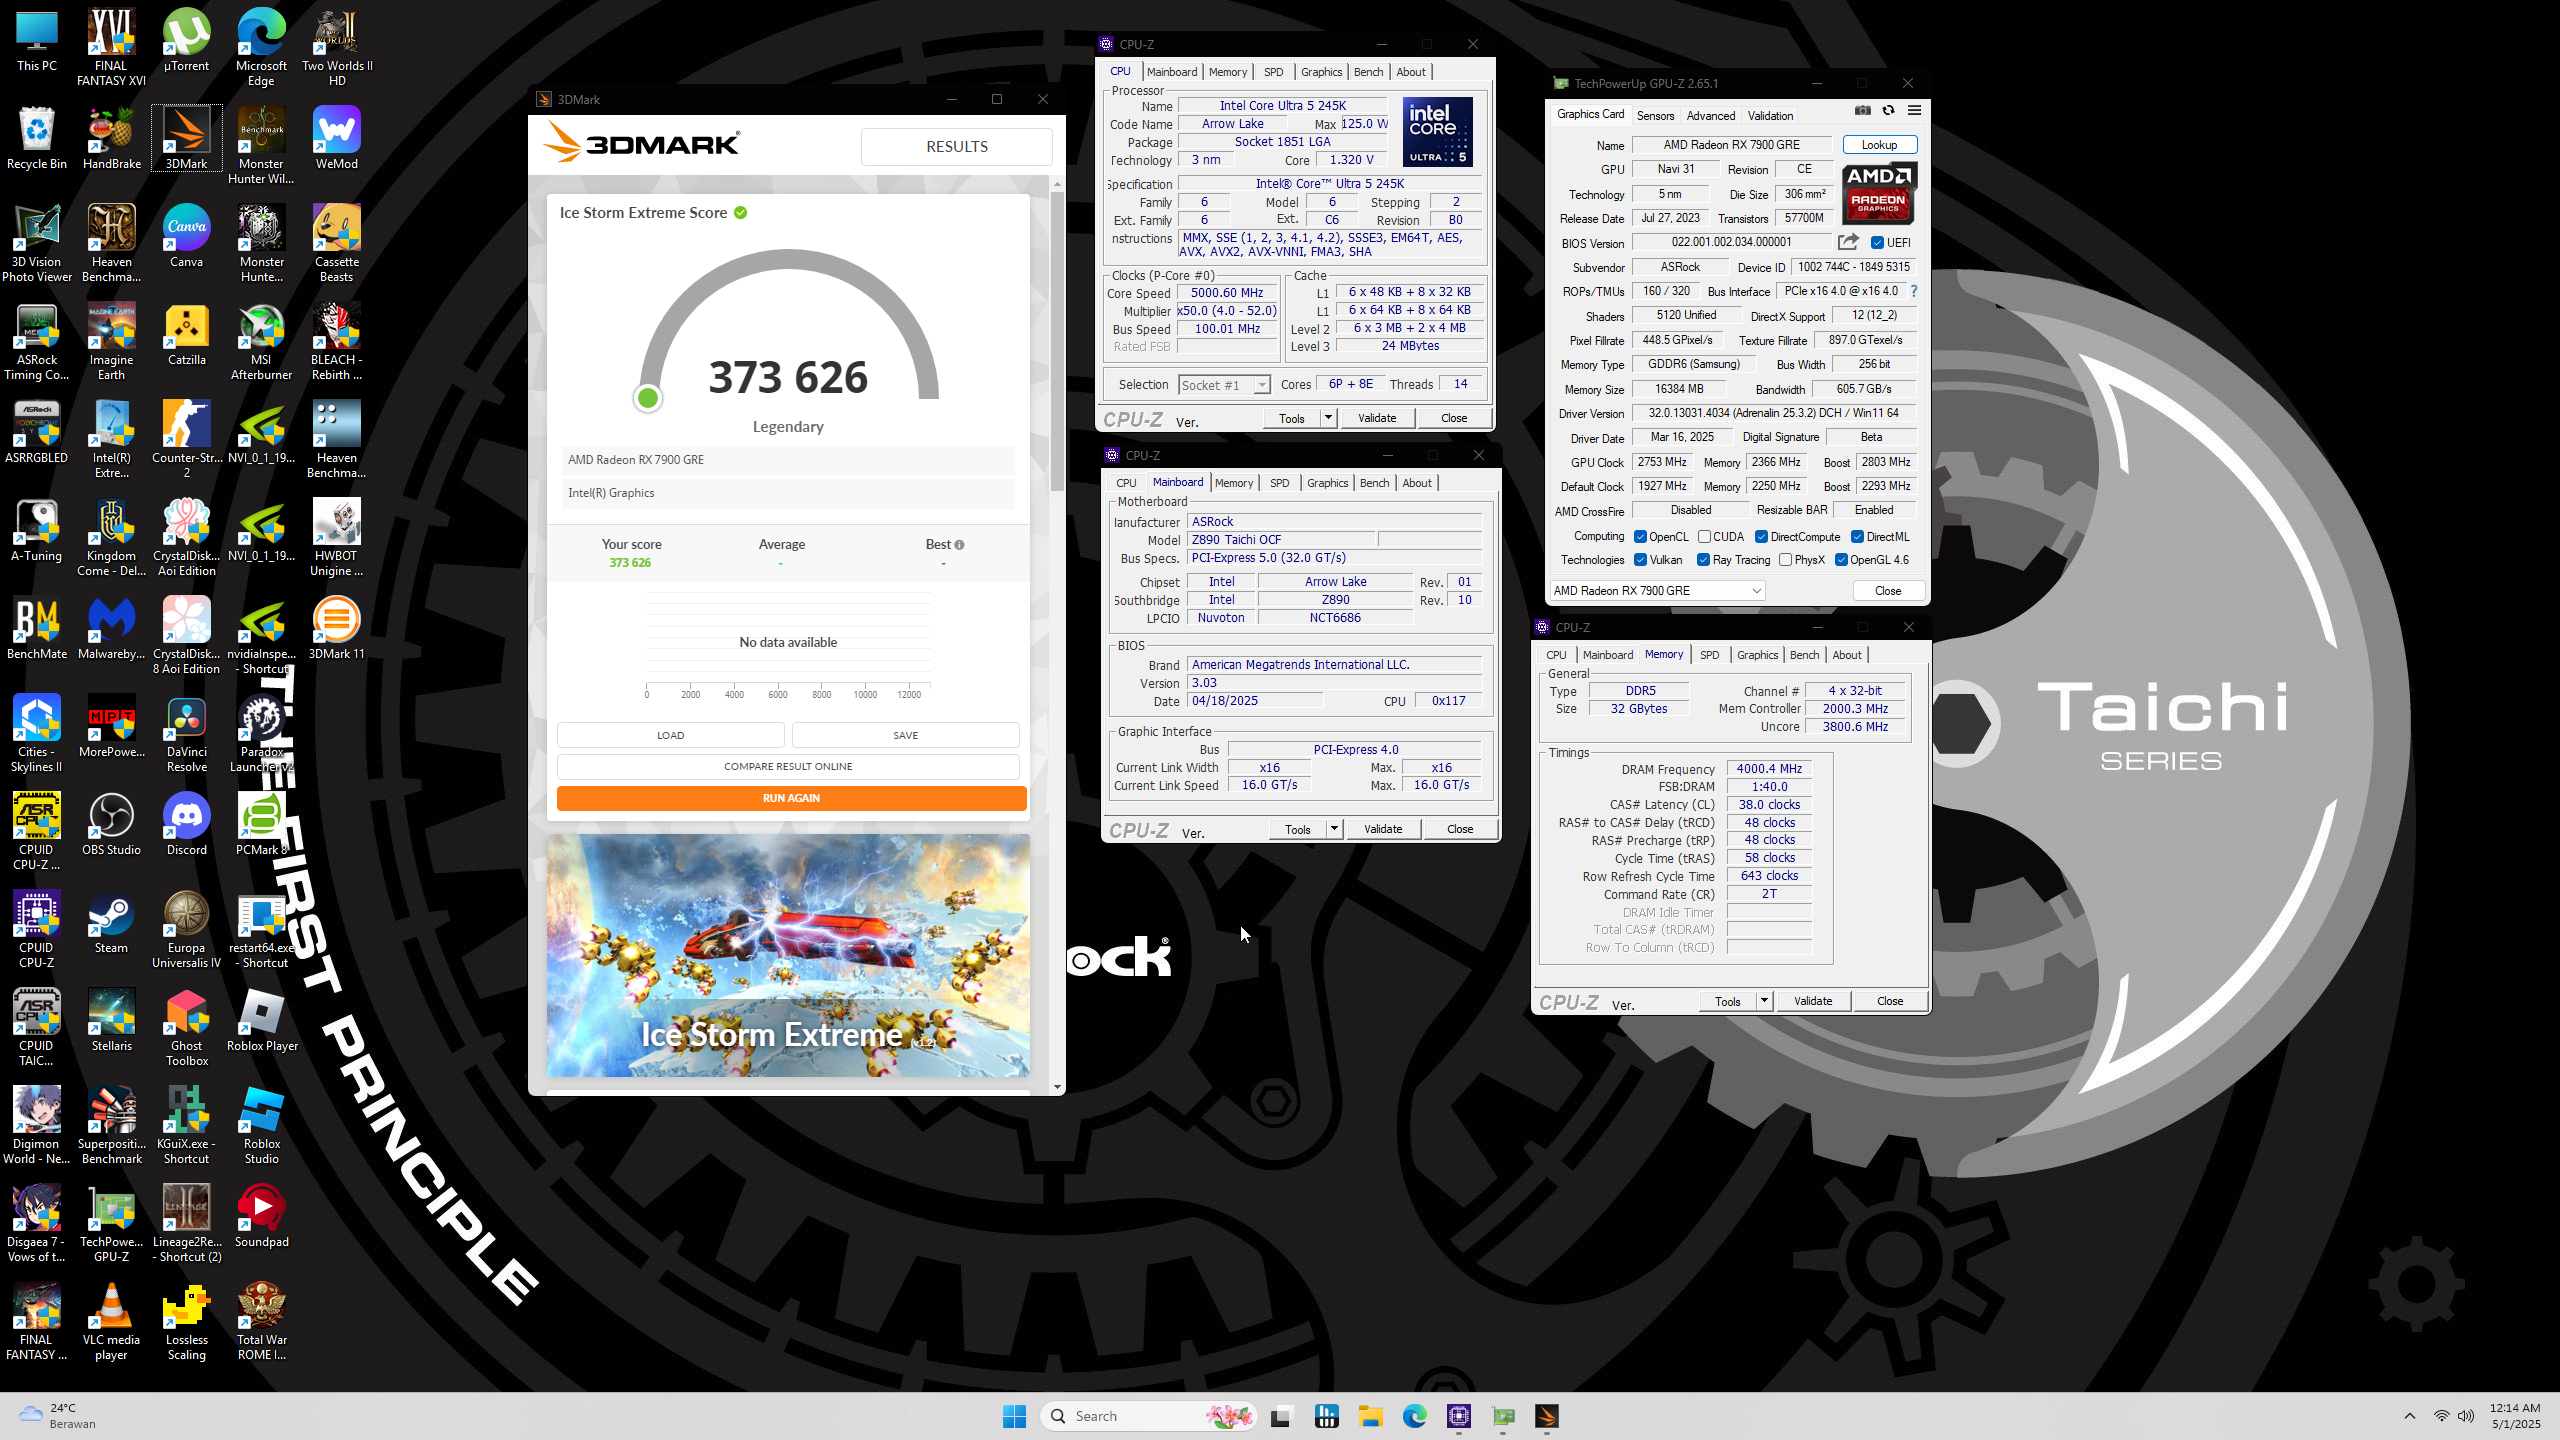Click COMPARE RESULT ONLINE in 3DMark

coord(788,767)
